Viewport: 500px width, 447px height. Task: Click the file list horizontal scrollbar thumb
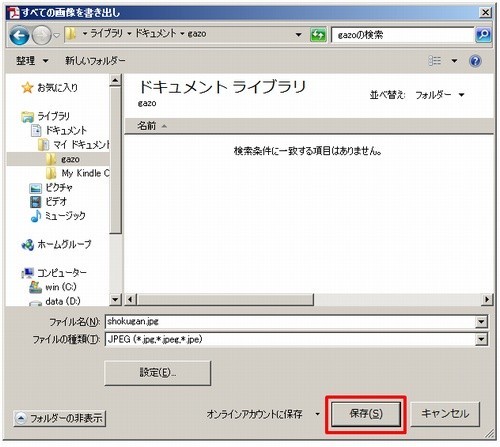(x=225, y=299)
